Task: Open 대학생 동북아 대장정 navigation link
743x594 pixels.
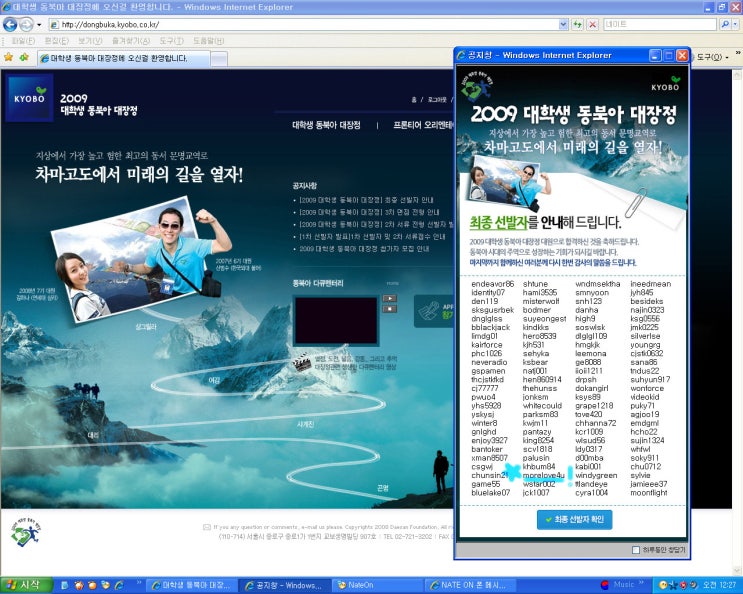Action: (326, 125)
